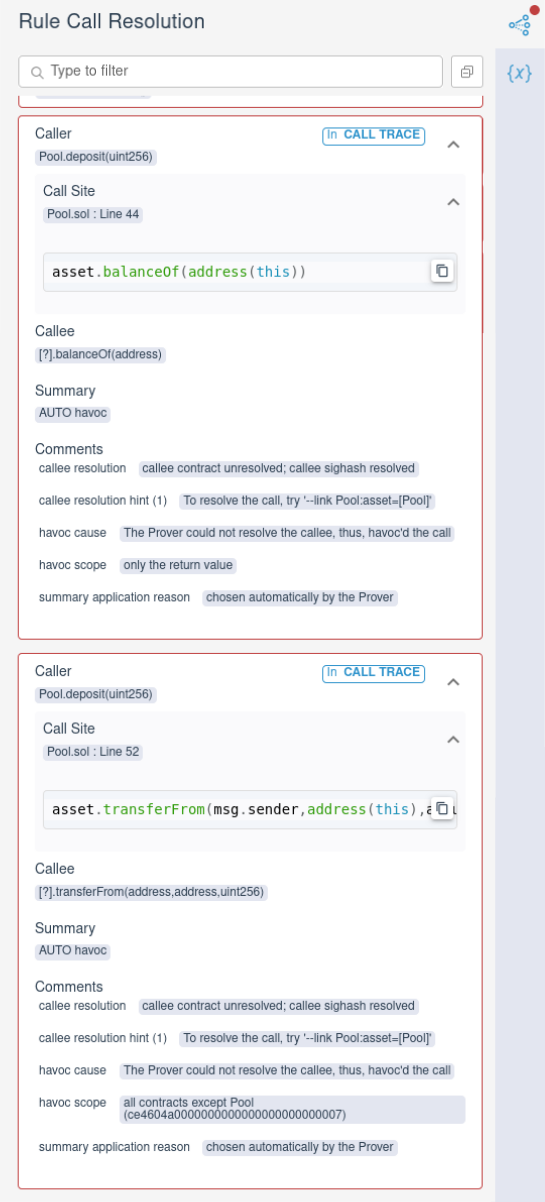Collapse the second Pool.deposit caller card
The height and width of the screenshot is (1202, 545).
click(453, 682)
